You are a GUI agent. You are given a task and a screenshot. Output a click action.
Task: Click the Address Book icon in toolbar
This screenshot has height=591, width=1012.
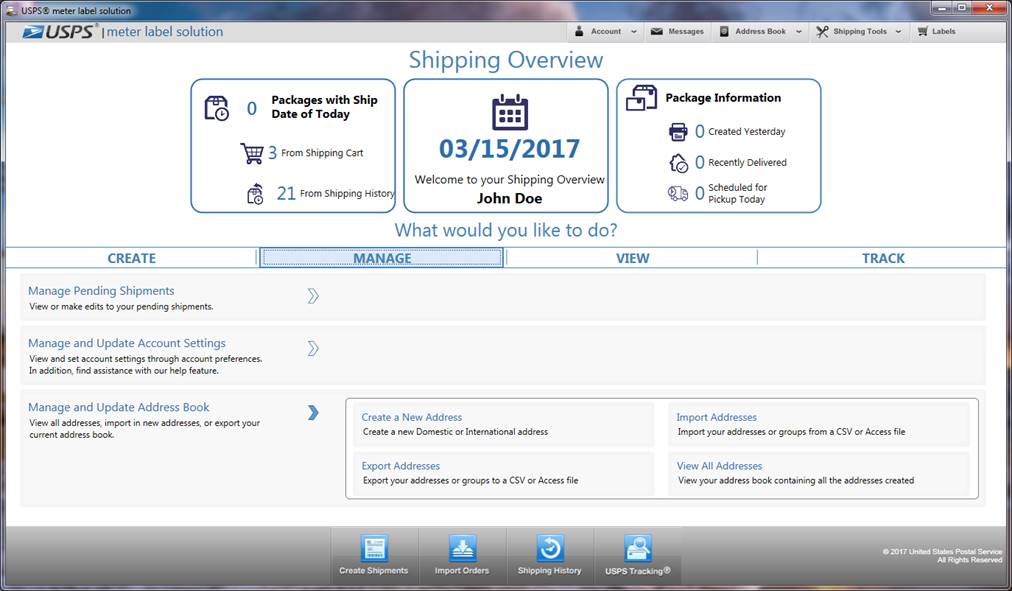(x=724, y=31)
